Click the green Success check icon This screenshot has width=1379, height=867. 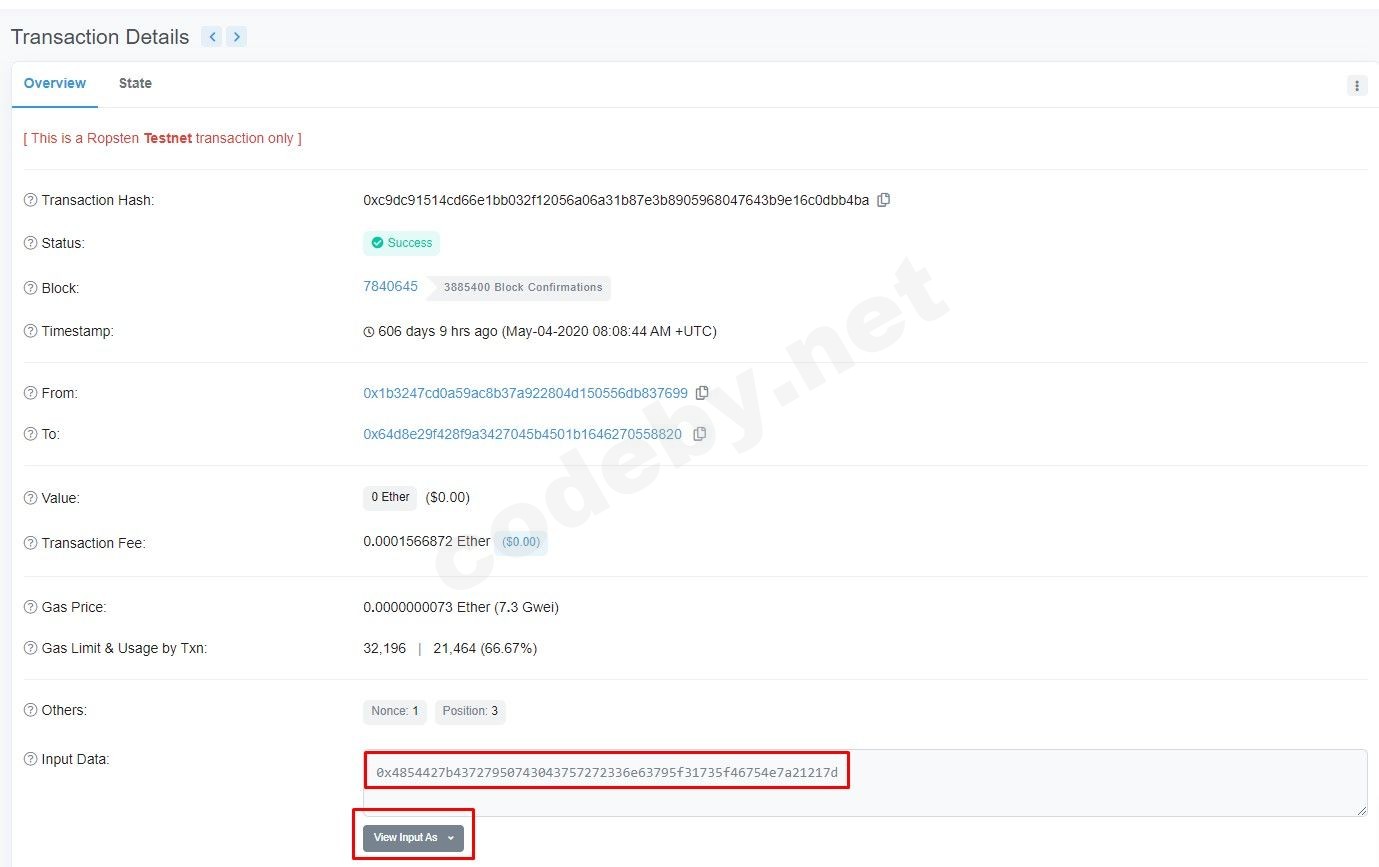(x=377, y=243)
